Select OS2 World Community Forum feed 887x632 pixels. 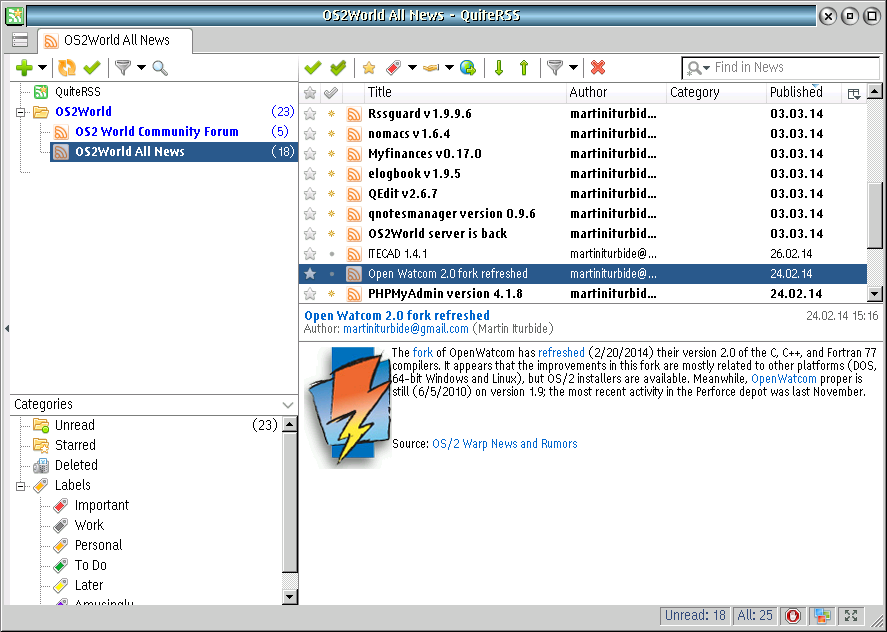pyautogui.click(x=156, y=132)
